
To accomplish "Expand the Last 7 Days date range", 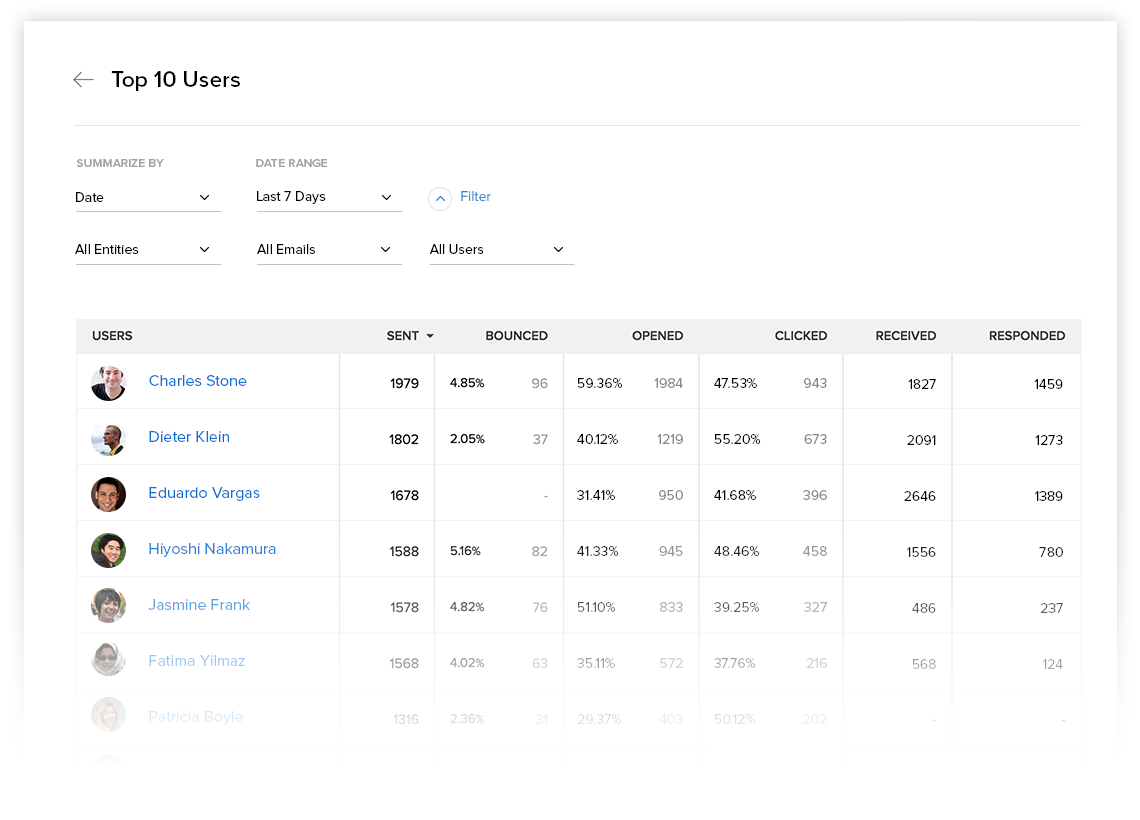I will point(328,197).
